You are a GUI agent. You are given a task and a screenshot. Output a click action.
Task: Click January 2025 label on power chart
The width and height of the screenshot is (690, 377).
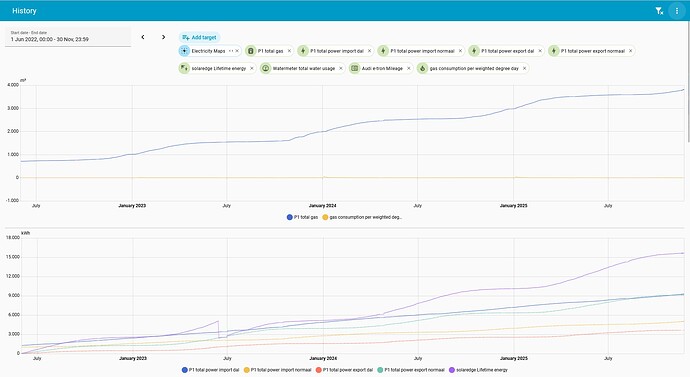(514, 359)
